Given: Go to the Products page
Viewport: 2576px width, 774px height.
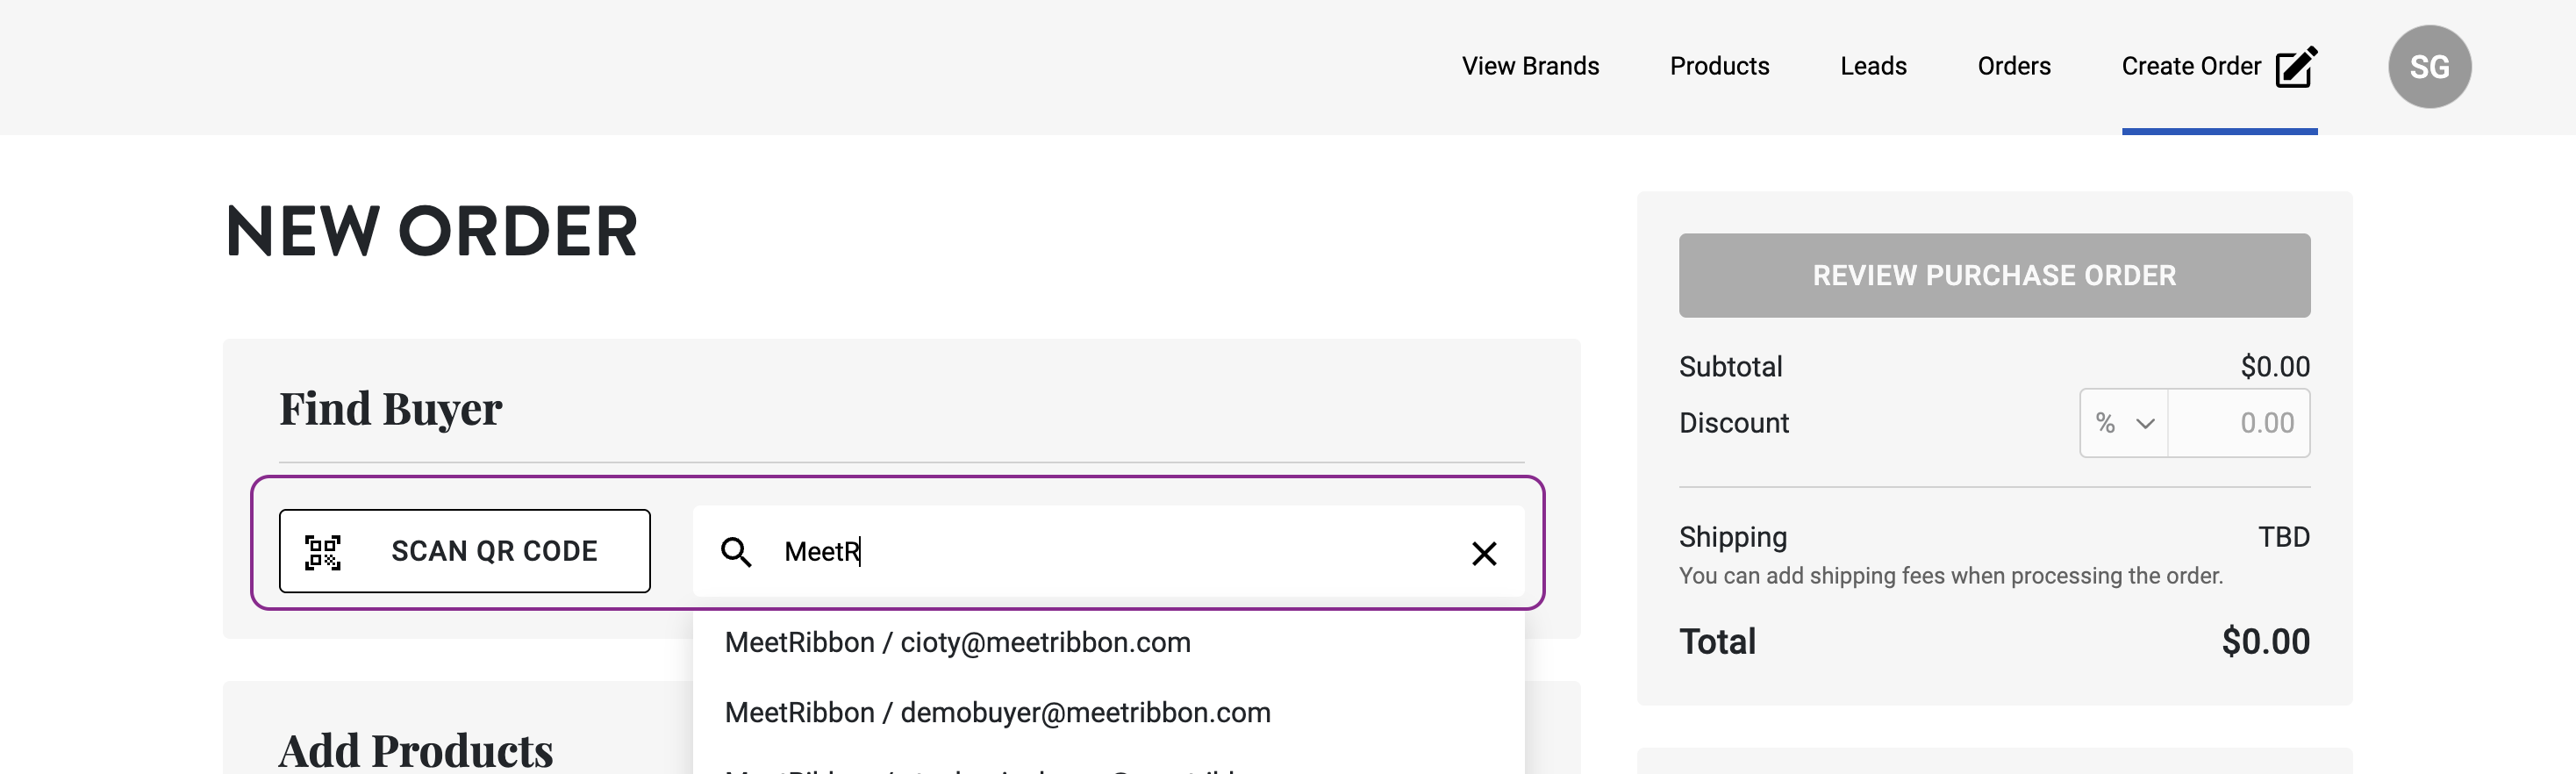Looking at the screenshot, I should click(1719, 66).
